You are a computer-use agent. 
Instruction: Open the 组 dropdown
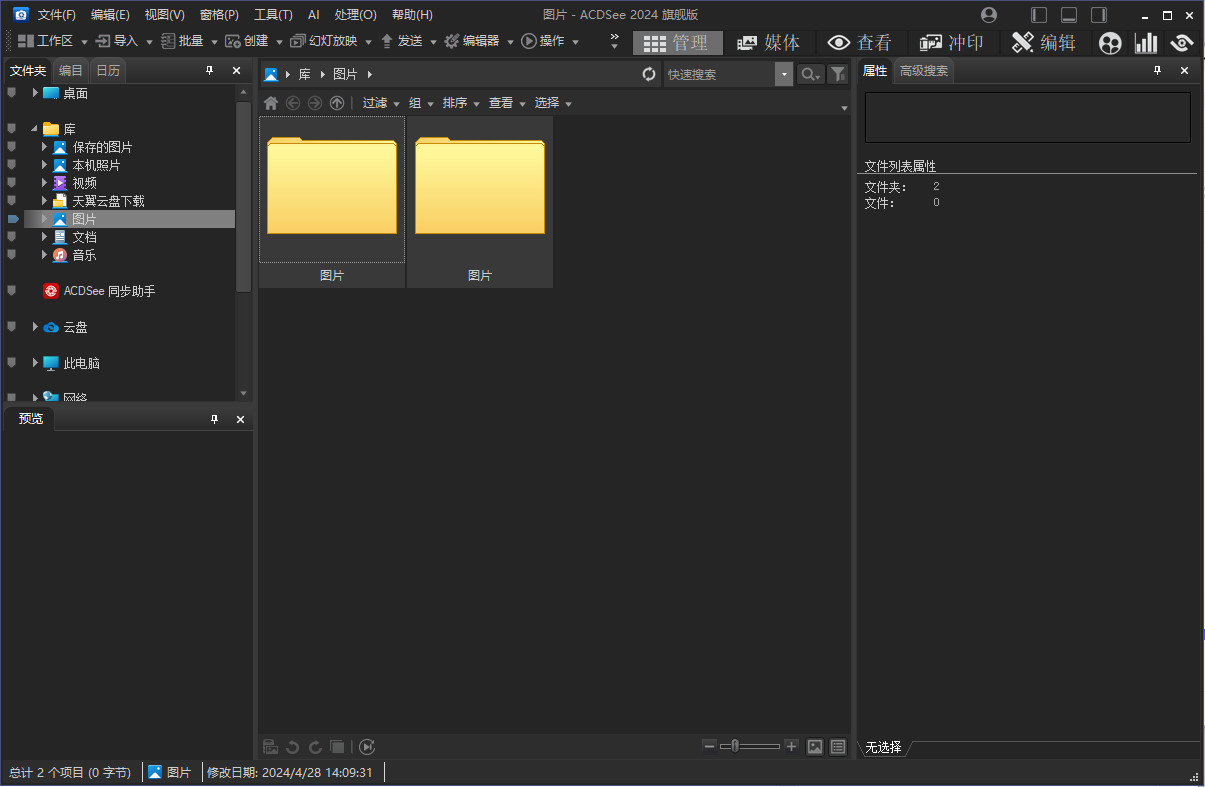click(x=420, y=103)
